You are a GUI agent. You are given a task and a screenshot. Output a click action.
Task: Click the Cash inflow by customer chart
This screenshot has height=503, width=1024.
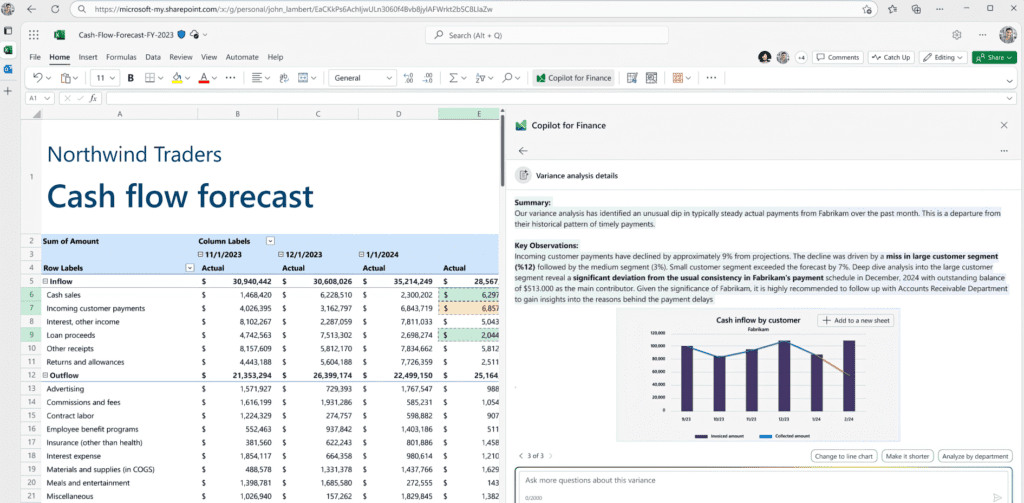click(758, 376)
